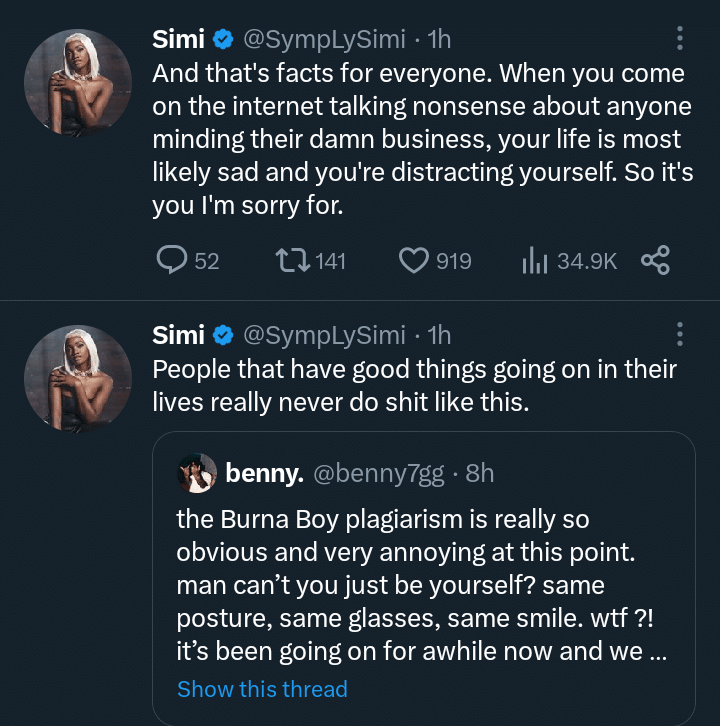Image resolution: width=720 pixels, height=726 pixels.
Task: Retweet the tweet with 141 retweets
Action: point(291,261)
